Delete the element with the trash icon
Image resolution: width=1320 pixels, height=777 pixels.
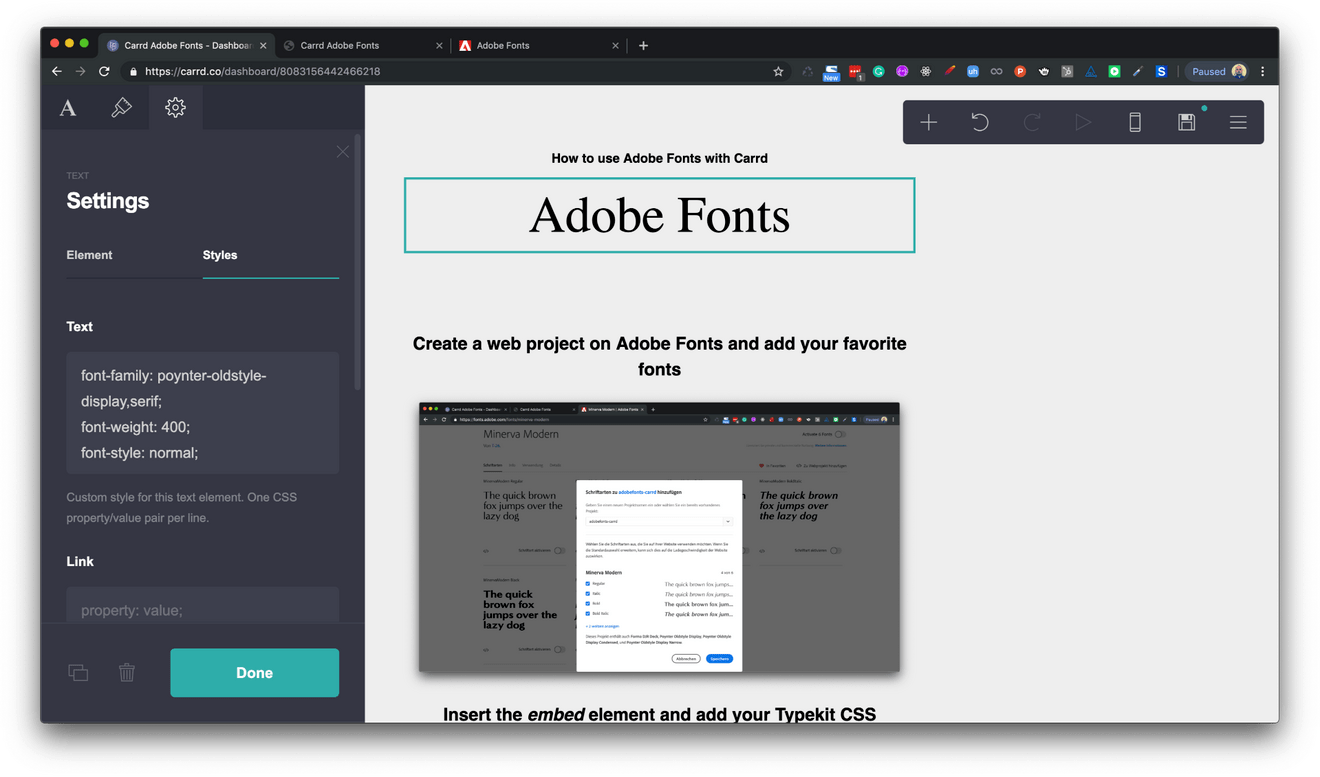click(126, 672)
